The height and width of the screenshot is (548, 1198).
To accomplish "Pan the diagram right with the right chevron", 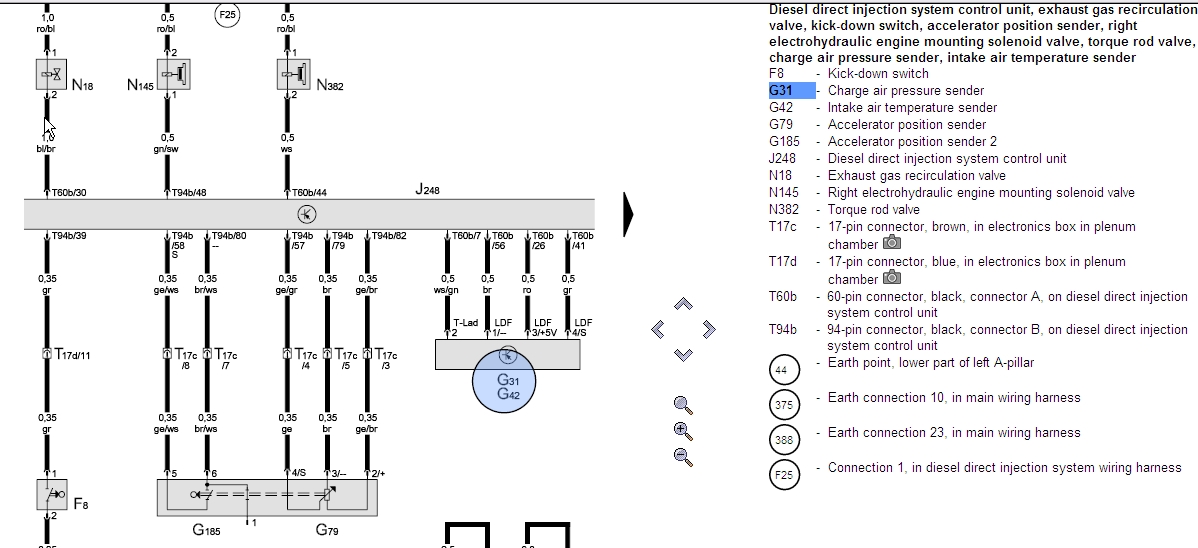I will (x=709, y=329).
